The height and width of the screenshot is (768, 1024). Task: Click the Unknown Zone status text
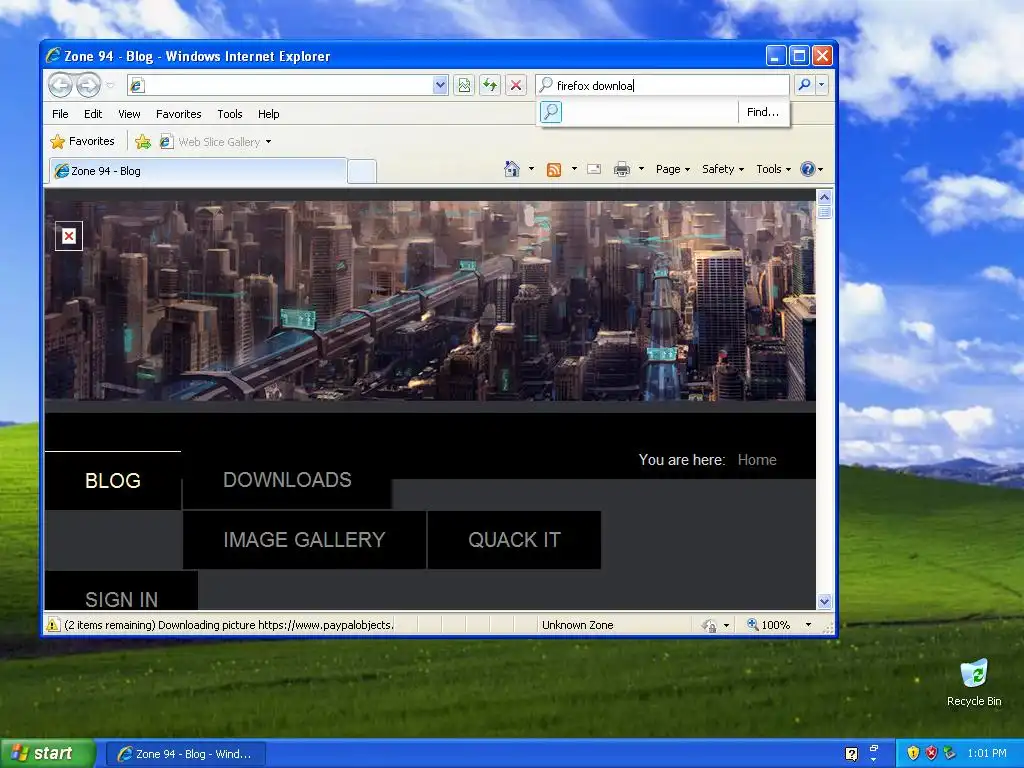point(577,625)
